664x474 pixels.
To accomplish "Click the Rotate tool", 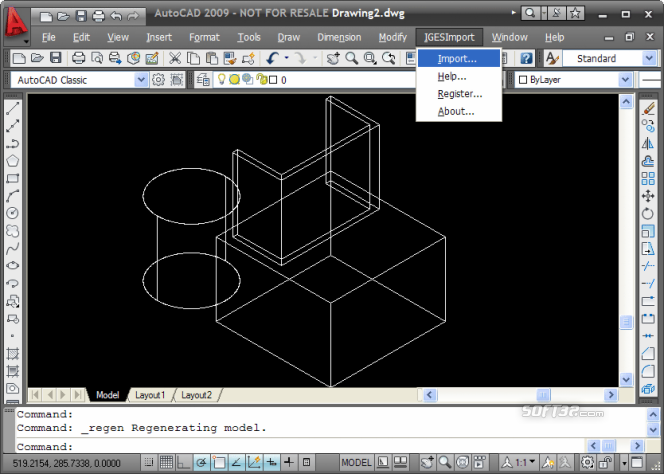I will tap(648, 213).
